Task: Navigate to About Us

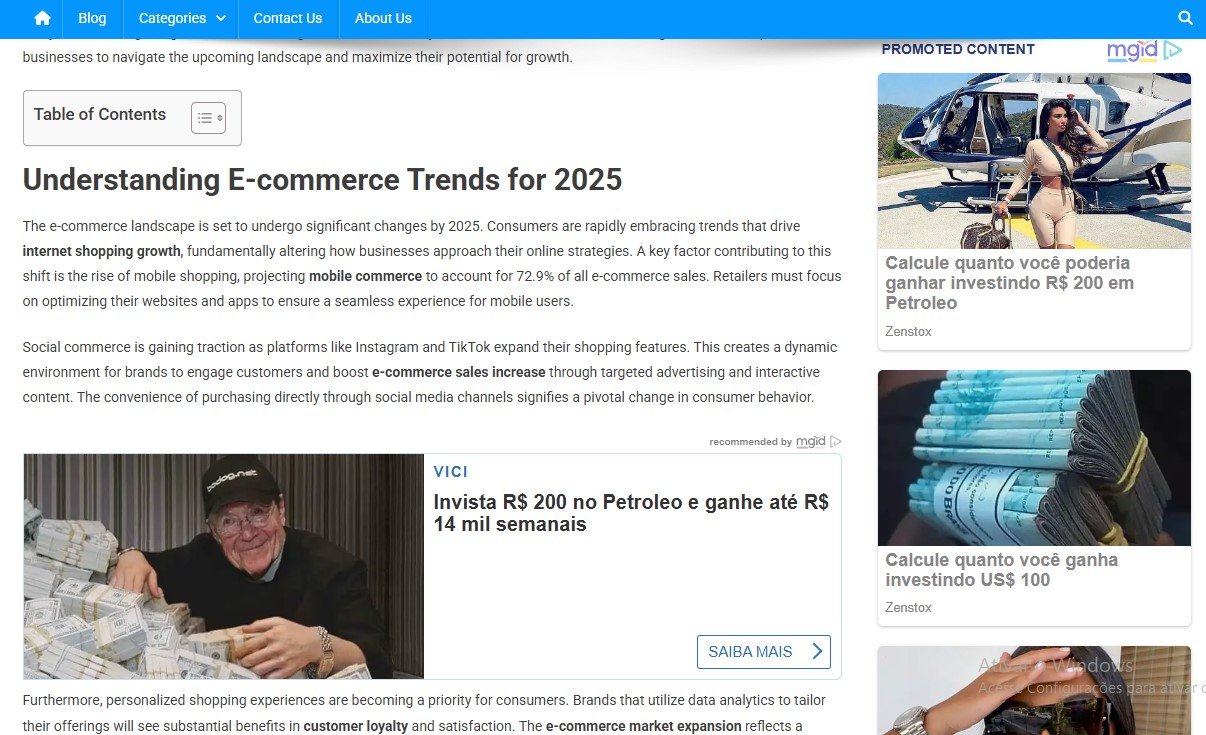Action: point(383,18)
